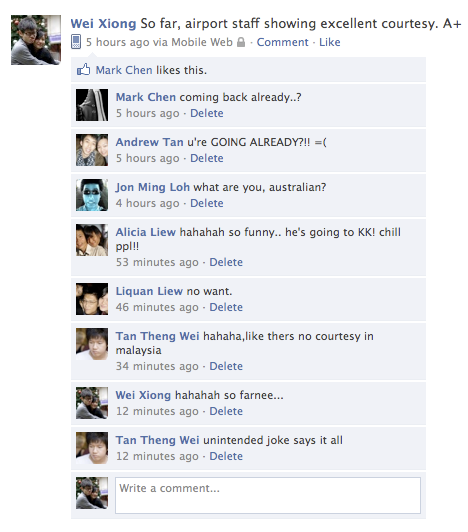The height and width of the screenshot is (532, 468).
Task: Click the privacy lock icon
Action: [241, 42]
